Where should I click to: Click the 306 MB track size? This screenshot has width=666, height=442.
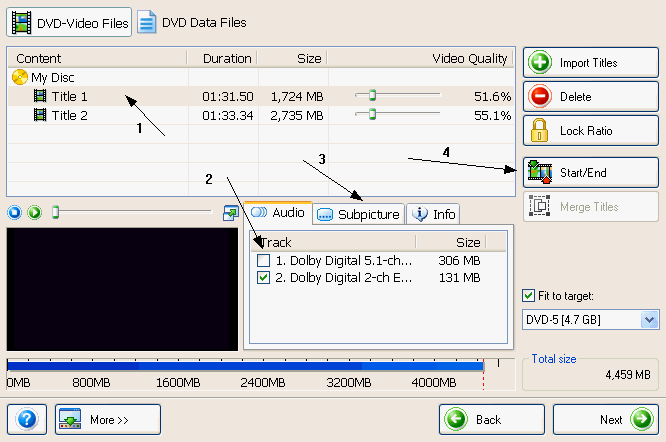[x=459, y=260]
